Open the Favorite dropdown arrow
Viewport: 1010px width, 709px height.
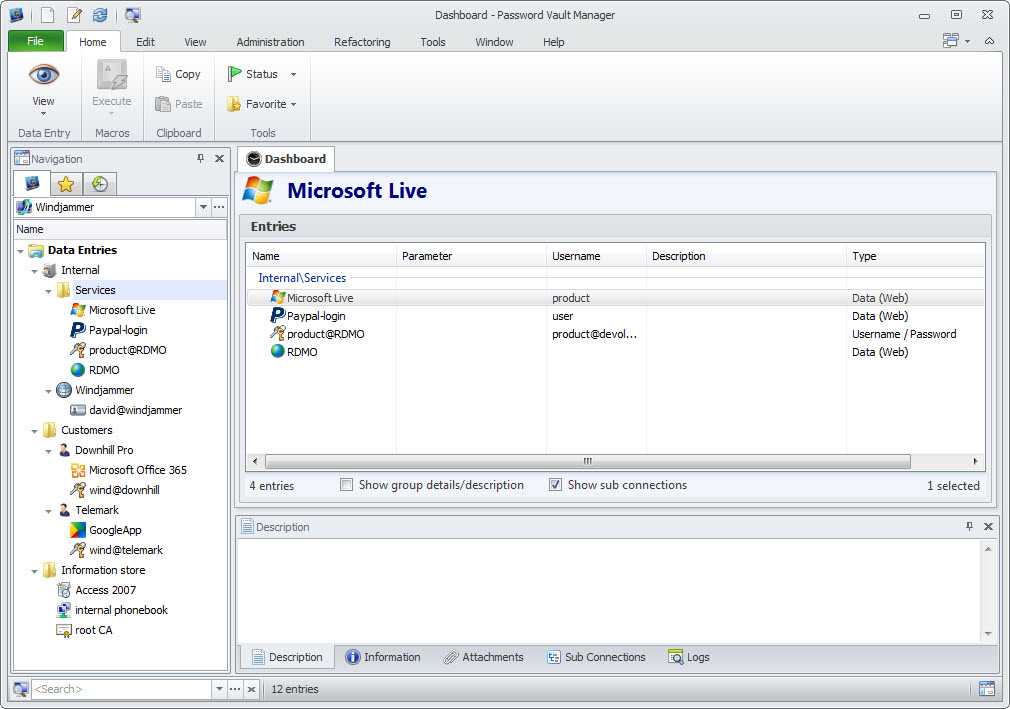[293, 104]
